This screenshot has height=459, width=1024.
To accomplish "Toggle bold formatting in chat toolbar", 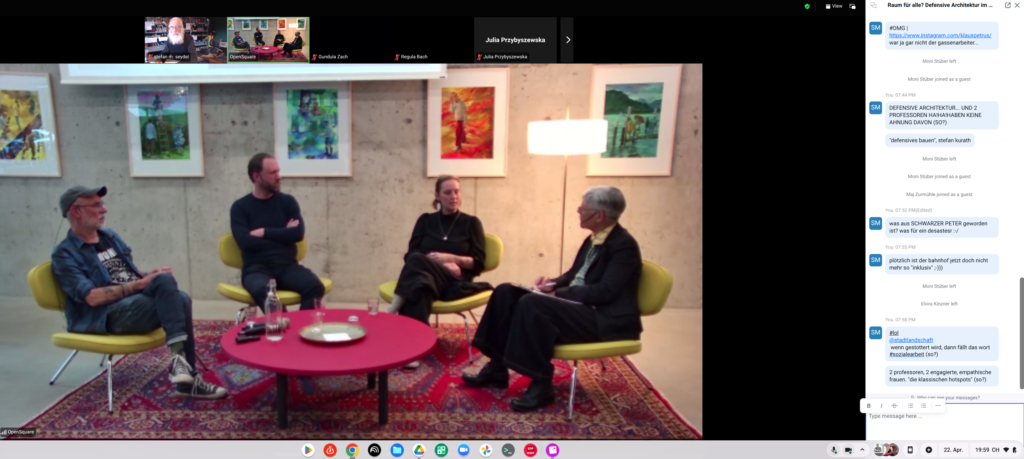I will point(869,405).
